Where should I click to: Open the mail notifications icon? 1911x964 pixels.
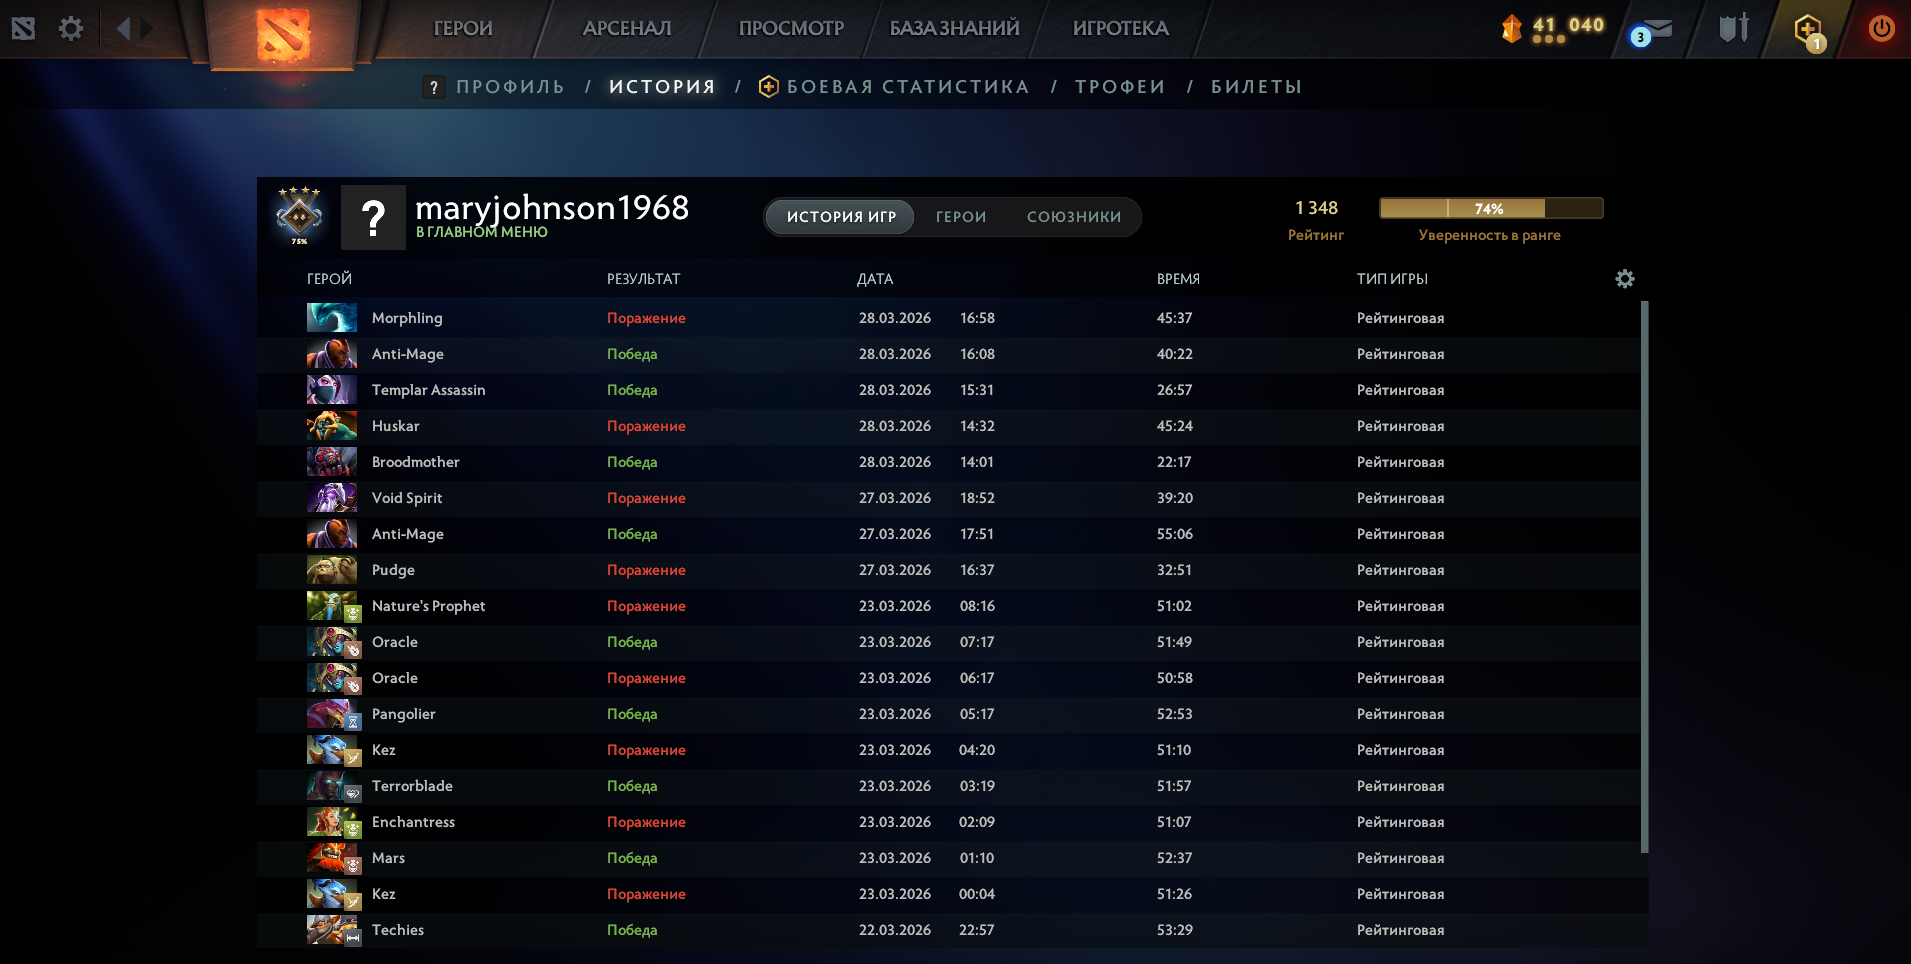click(1652, 32)
